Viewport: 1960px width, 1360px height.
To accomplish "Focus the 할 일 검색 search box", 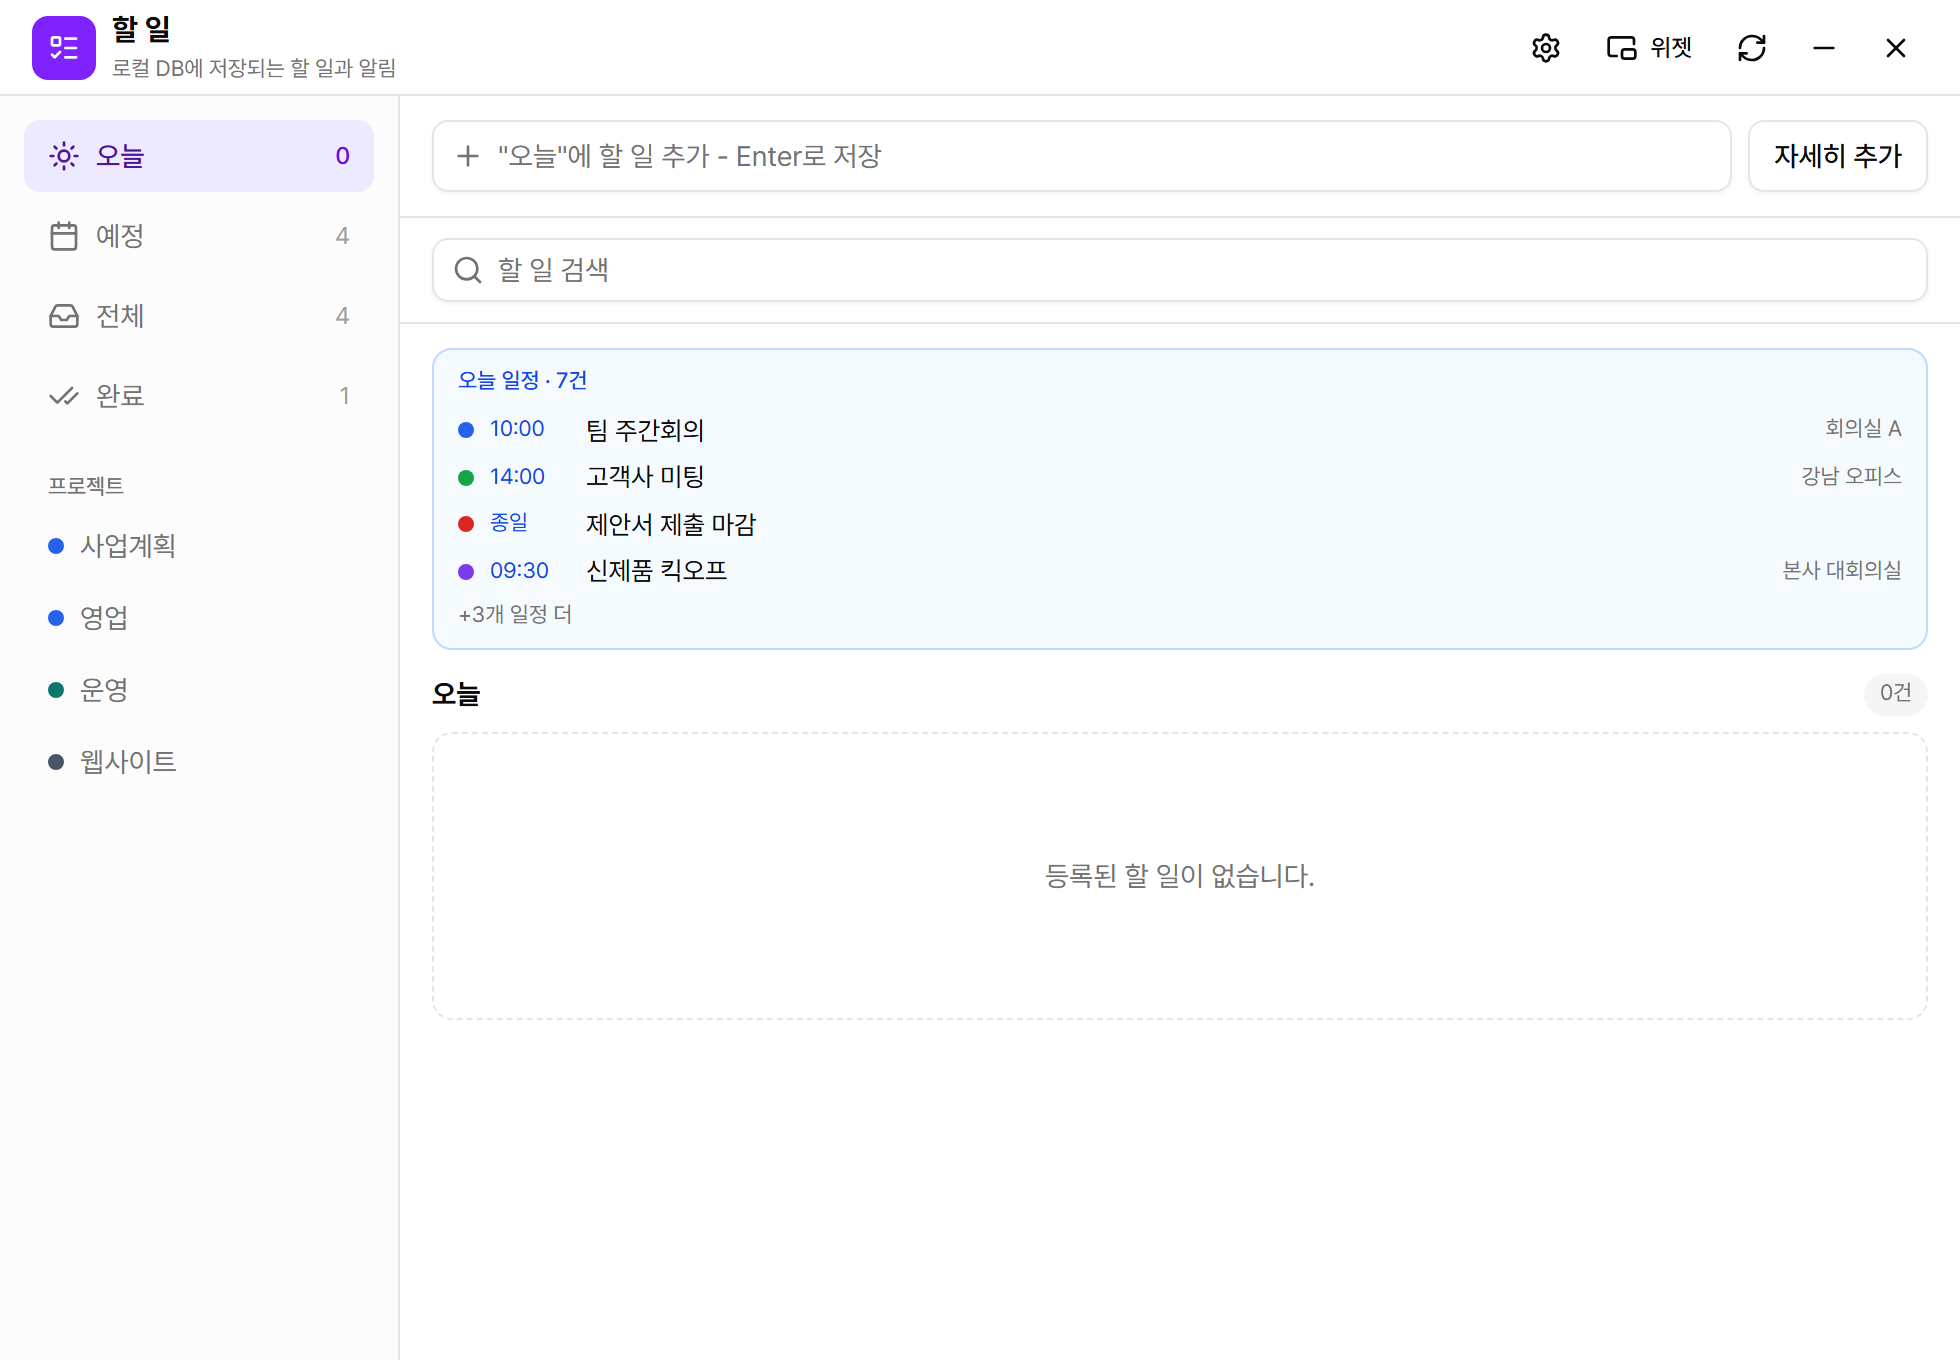I will click(1180, 270).
